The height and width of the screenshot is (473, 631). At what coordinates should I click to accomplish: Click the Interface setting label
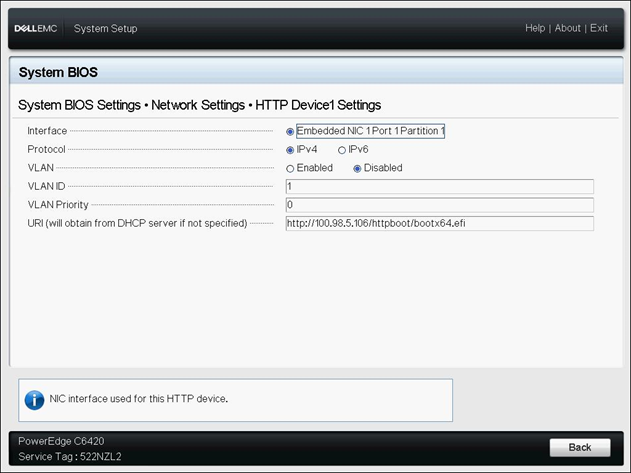click(47, 131)
